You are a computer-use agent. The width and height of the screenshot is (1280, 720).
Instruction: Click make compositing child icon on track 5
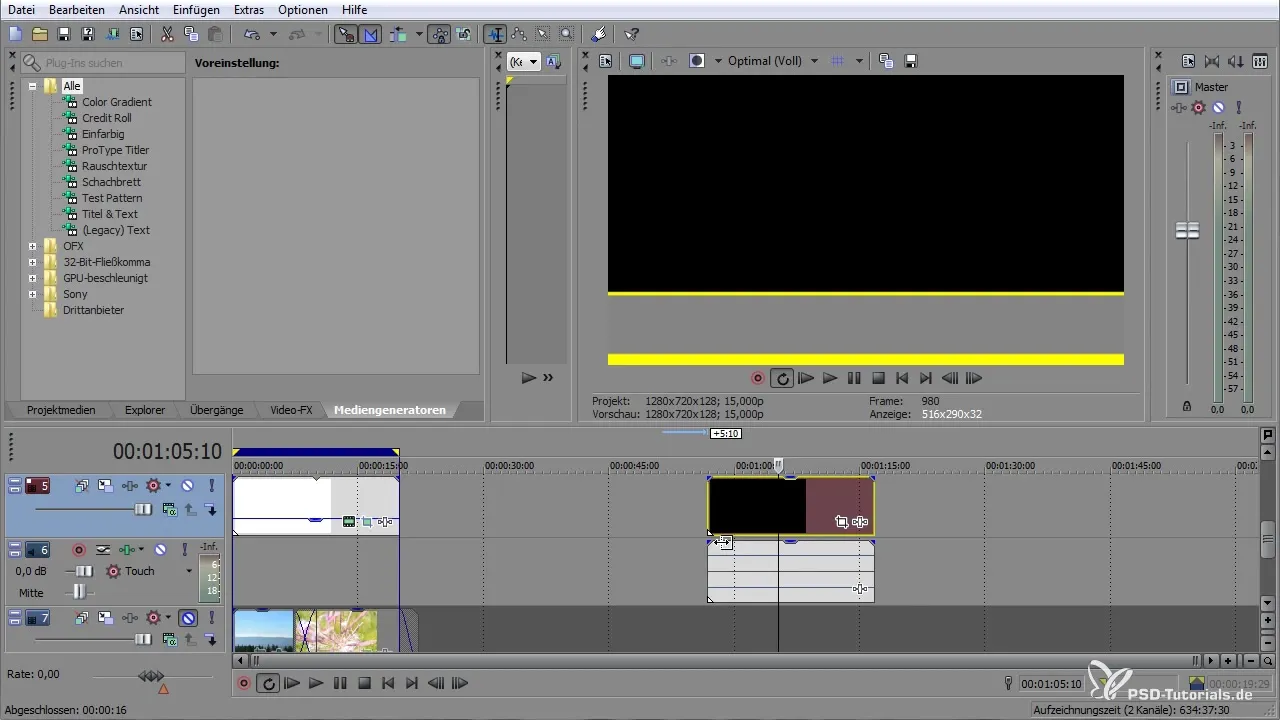coord(211,509)
